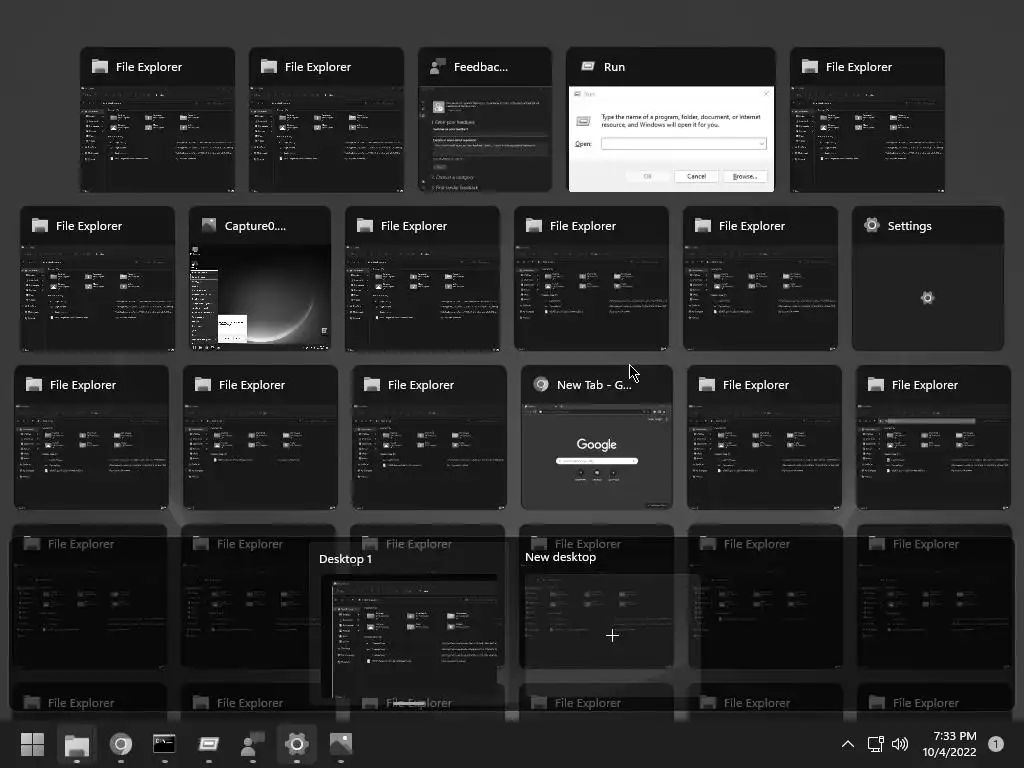
Task: Open File Explorer window immediately left of Feedback Hub
Action: pos(326,120)
